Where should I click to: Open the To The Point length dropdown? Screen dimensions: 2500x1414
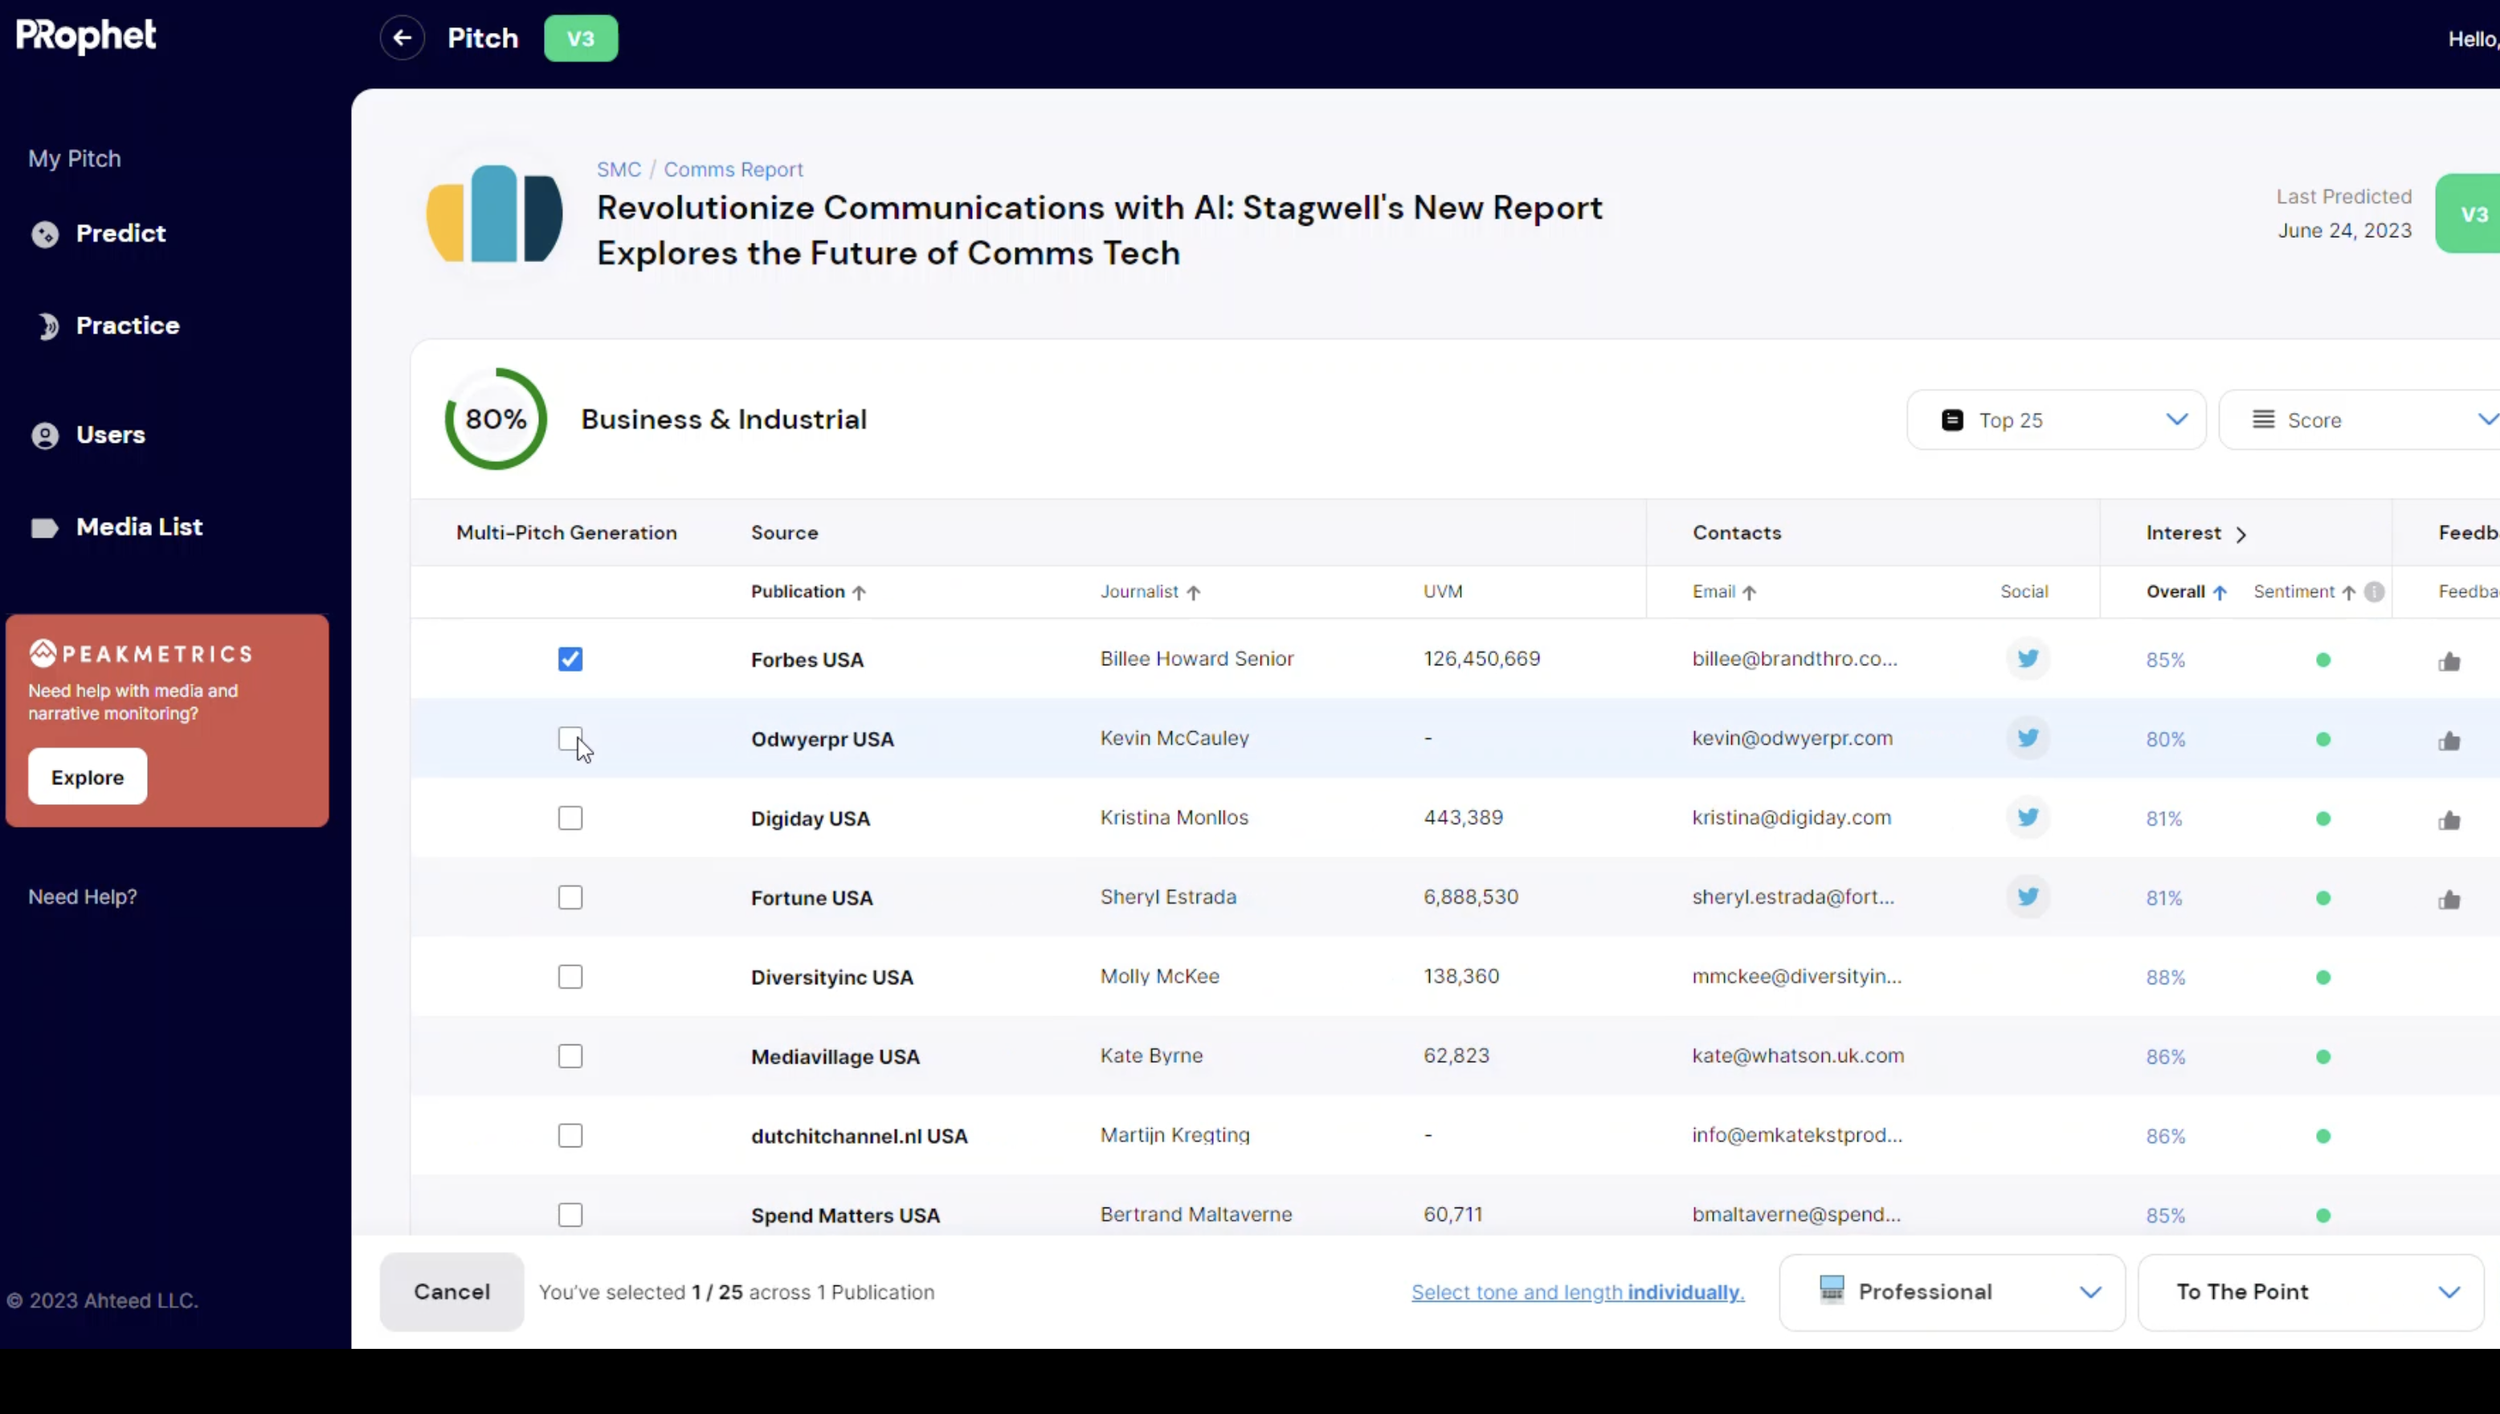(x=2310, y=1292)
